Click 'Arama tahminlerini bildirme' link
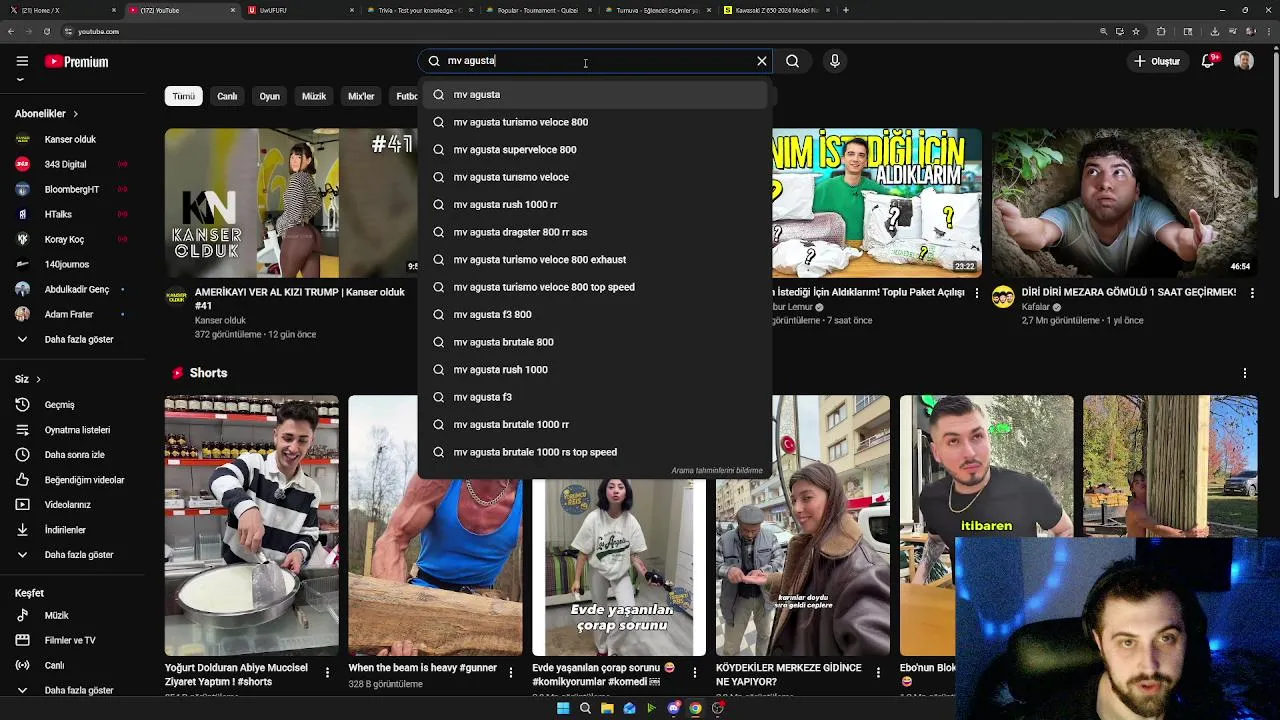The height and width of the screenshot is (720, 1280). (x=716, y=470)
